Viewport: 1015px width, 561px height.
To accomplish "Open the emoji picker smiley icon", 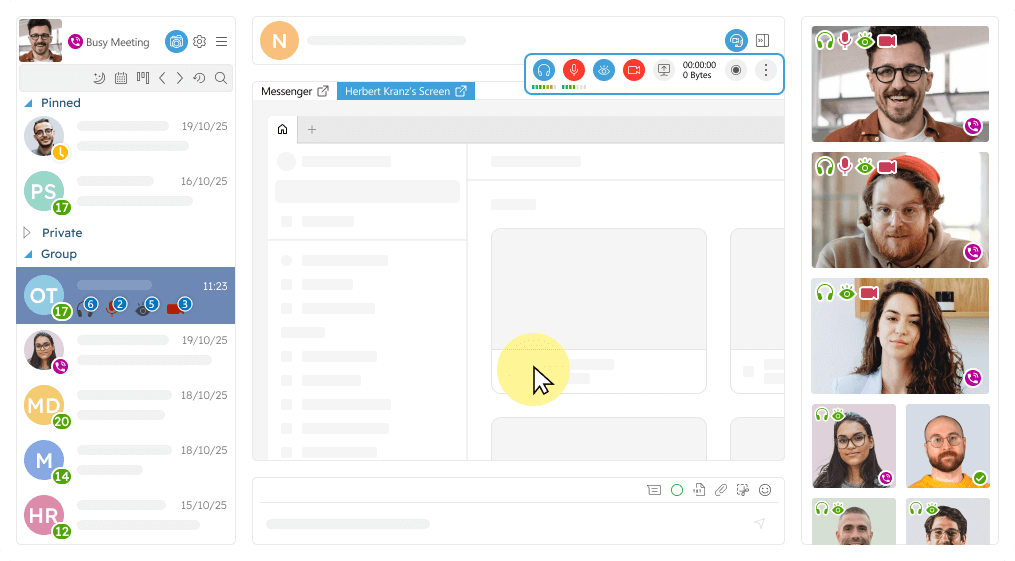I will [765, 490].
